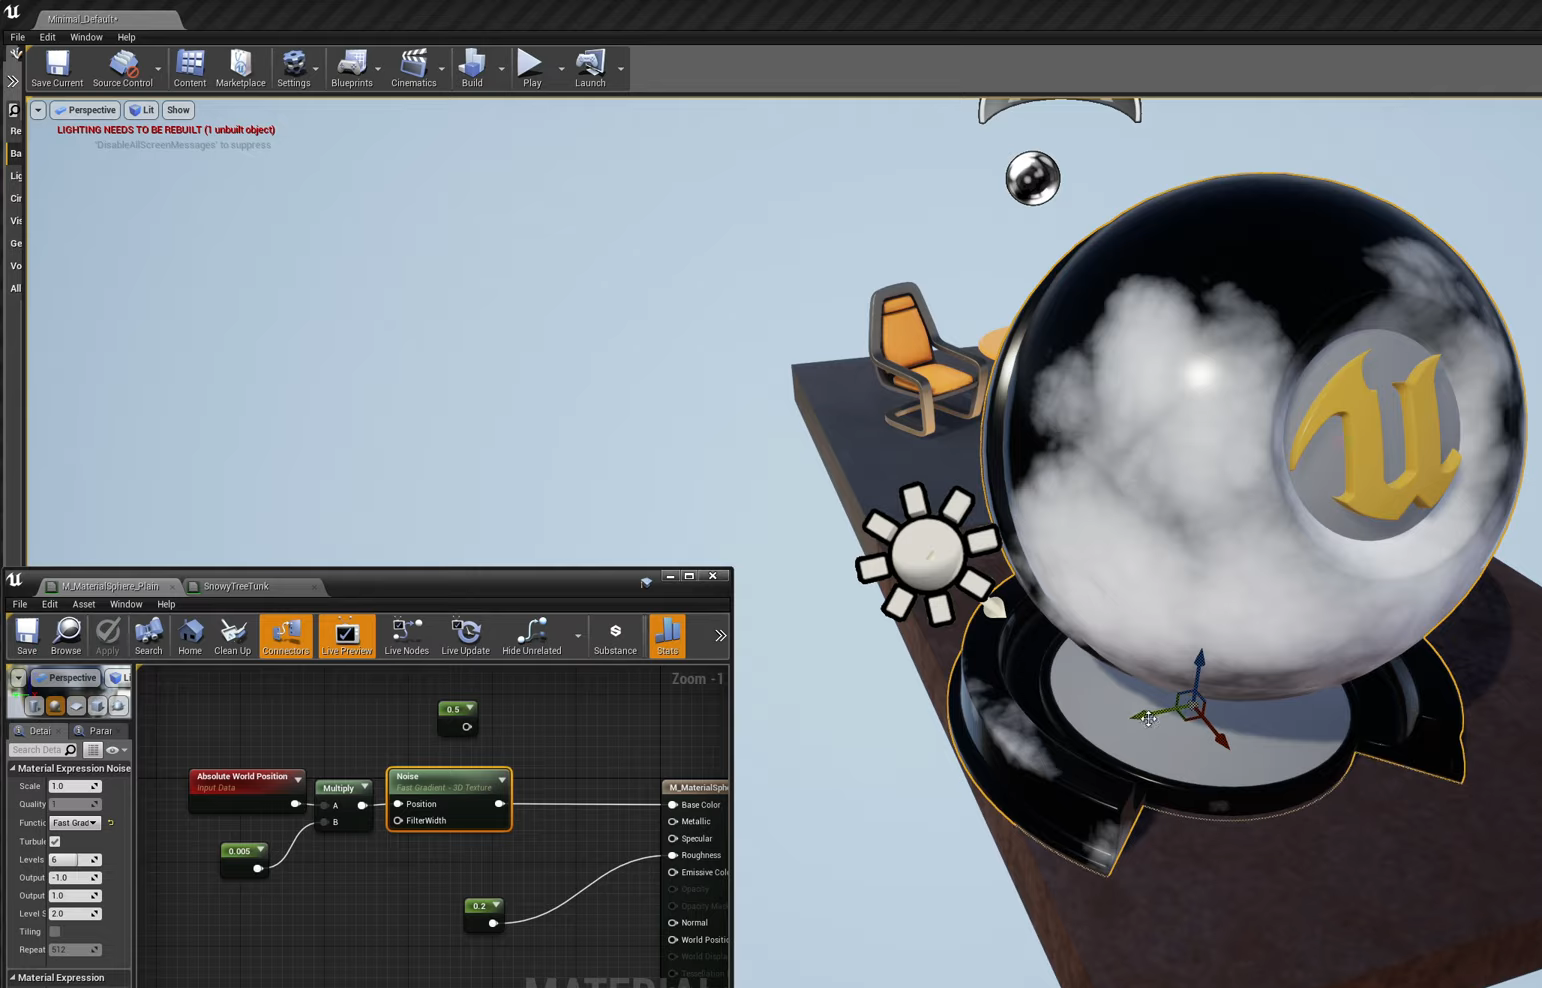Open the Content browser button
The image size is (1542, 988).
point(189,69)
